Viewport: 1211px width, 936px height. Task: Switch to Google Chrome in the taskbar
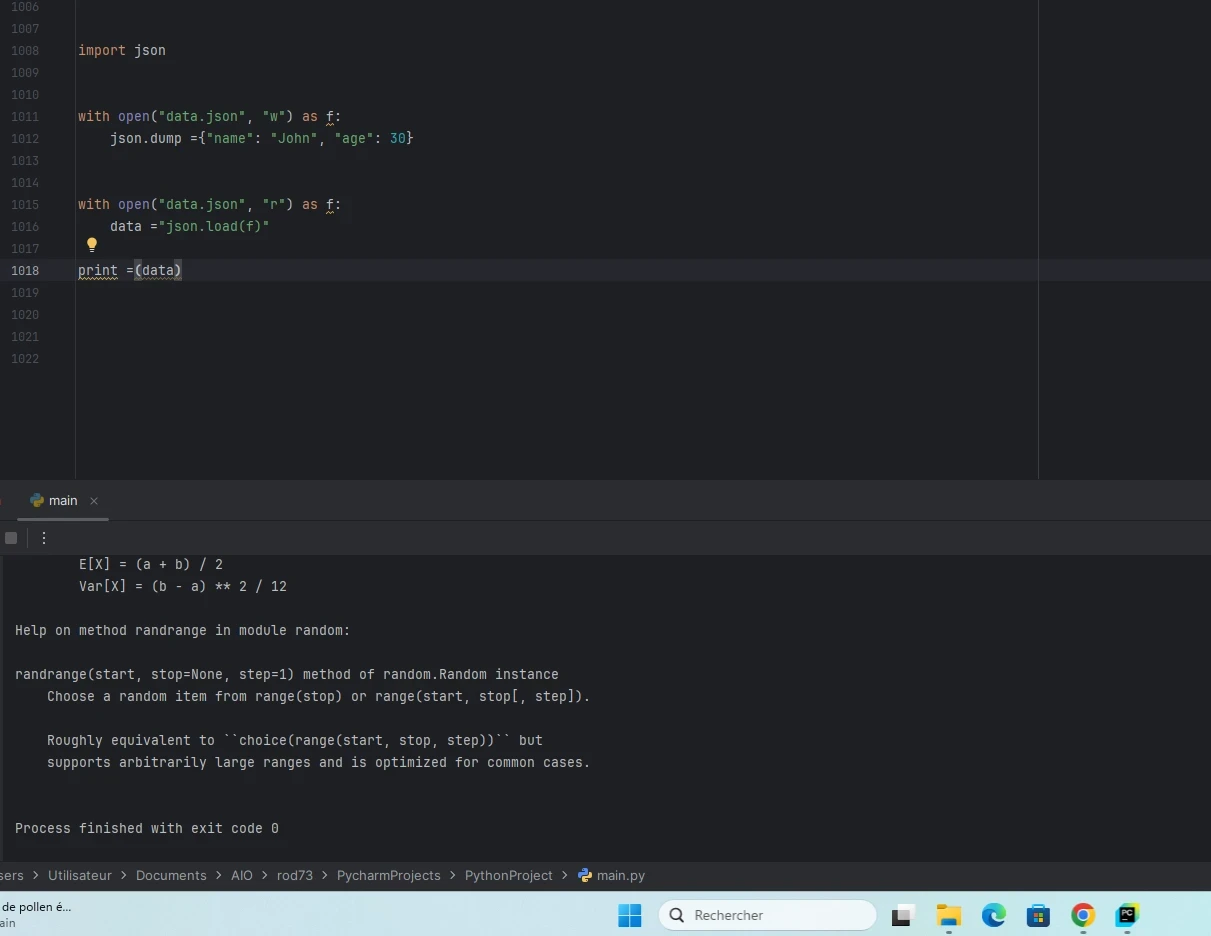pyautogui.click(x=1083, y=915)
